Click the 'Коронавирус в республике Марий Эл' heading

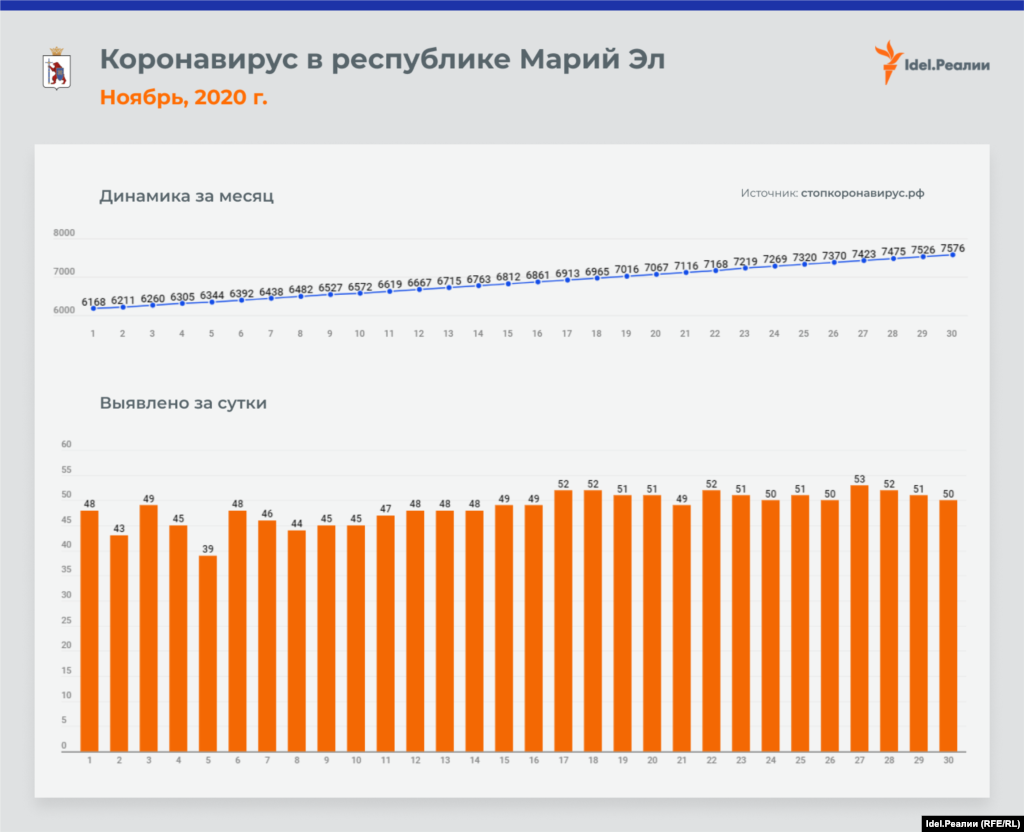[x=382, y=61]
